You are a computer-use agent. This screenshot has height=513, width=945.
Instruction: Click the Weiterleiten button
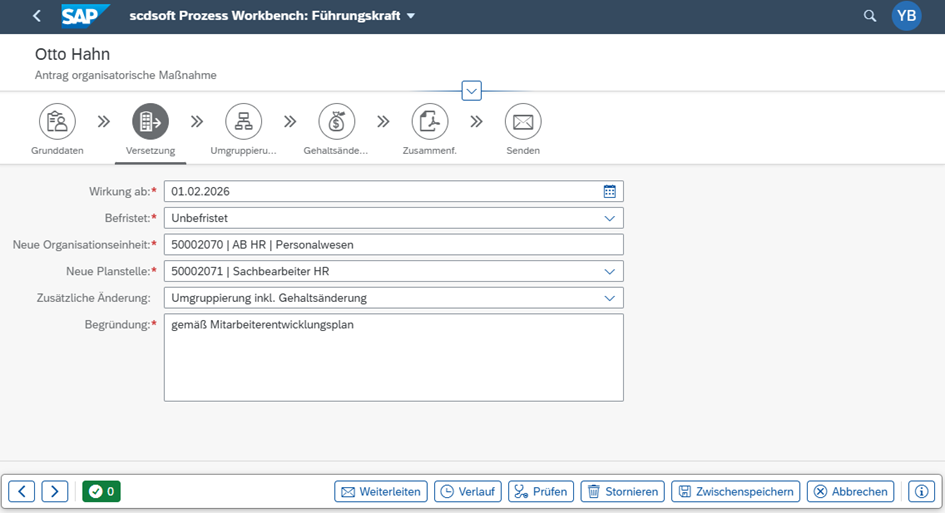381,491
